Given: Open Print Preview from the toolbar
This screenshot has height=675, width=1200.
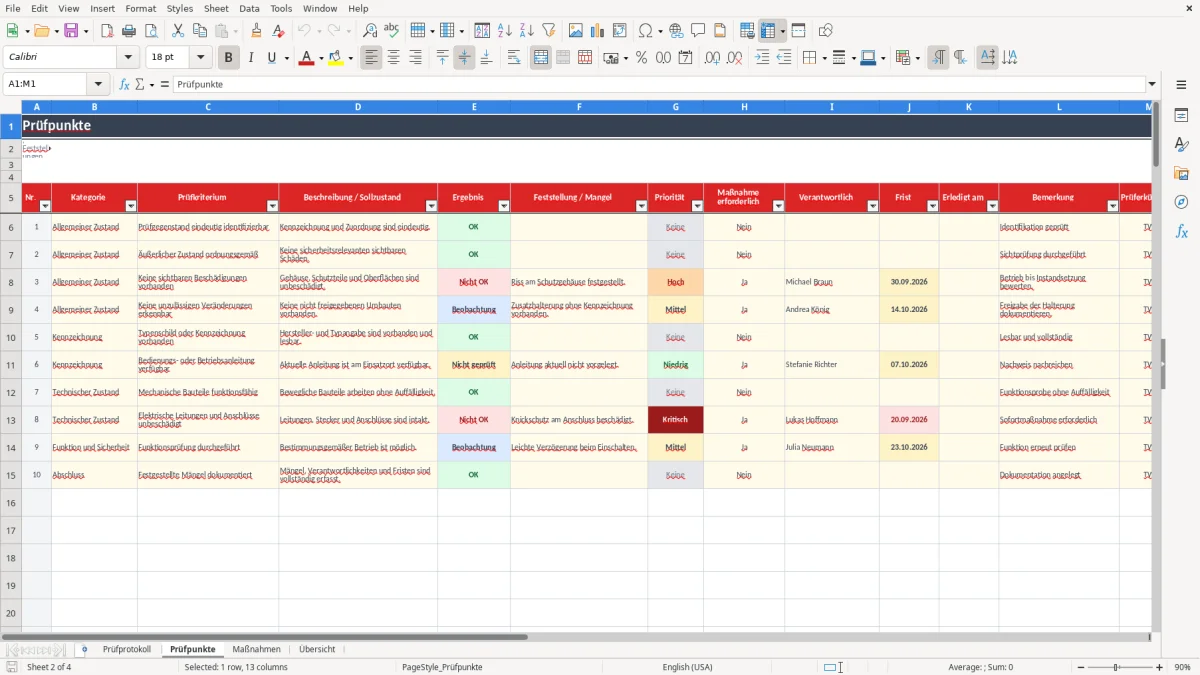Looking at the screenshot, I should tap(150, 31).
